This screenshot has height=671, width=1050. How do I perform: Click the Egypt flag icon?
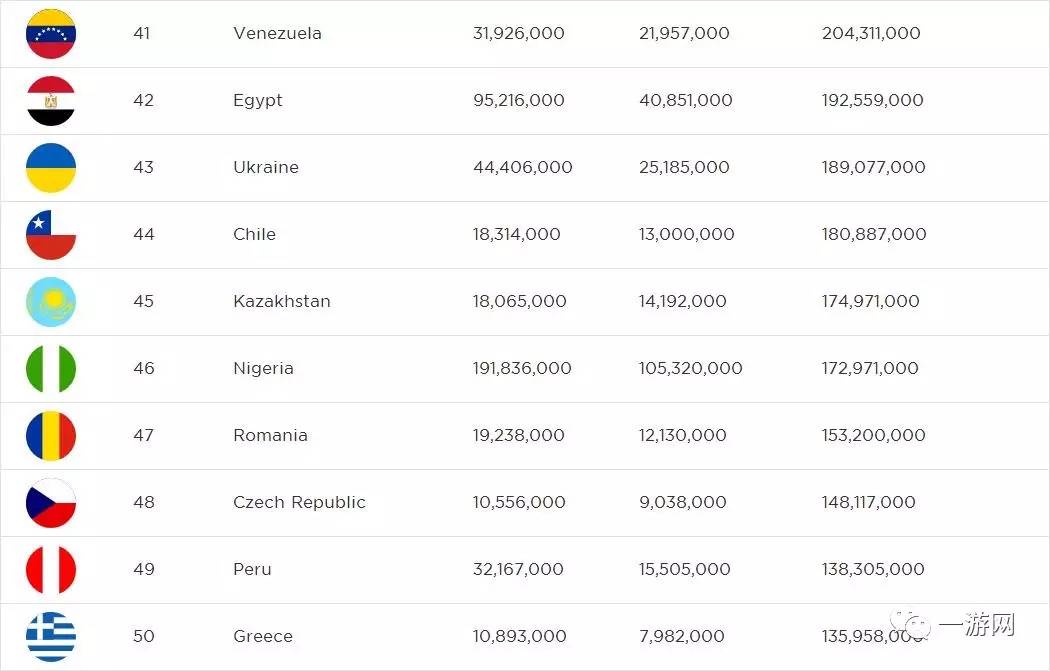(x=51, y=101)
